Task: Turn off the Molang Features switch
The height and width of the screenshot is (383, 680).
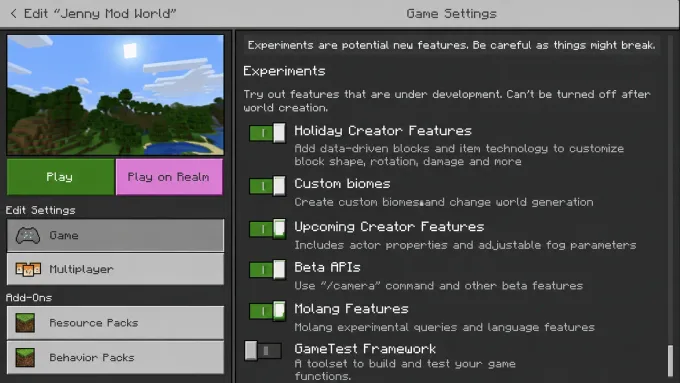Action: click(x=267, y=311)
